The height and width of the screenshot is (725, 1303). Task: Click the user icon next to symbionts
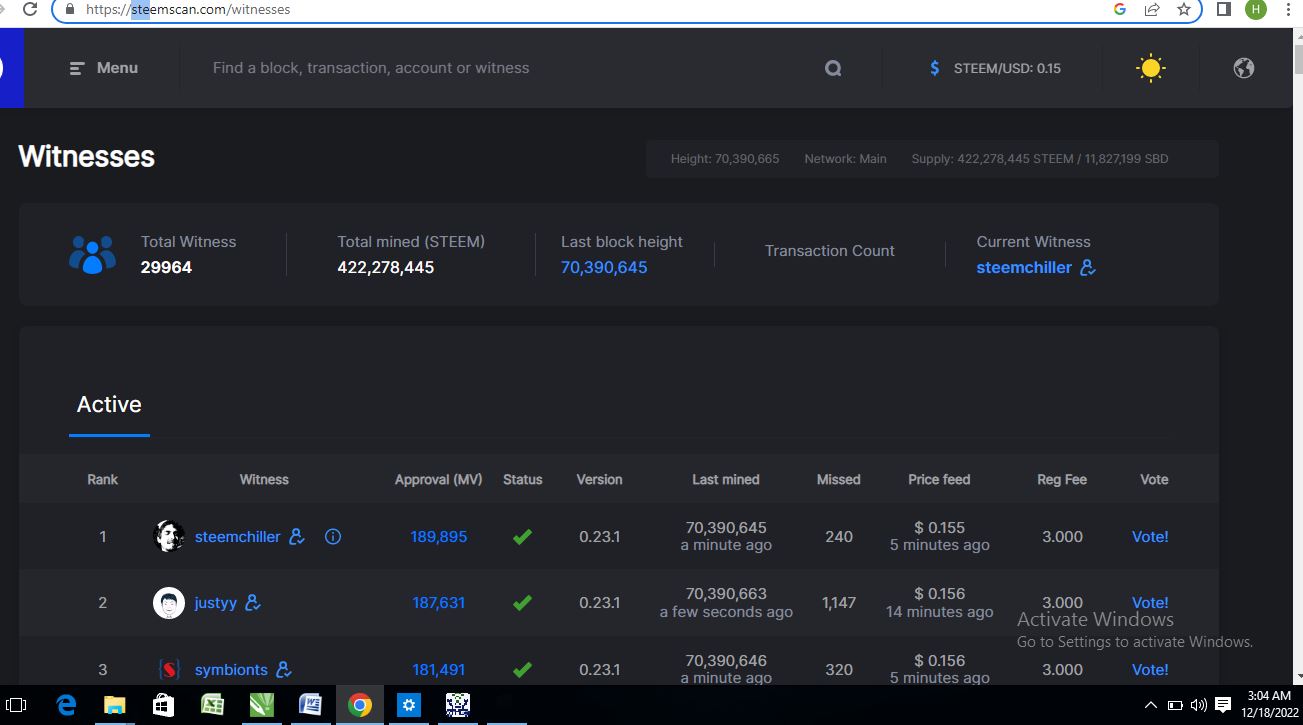284,669
